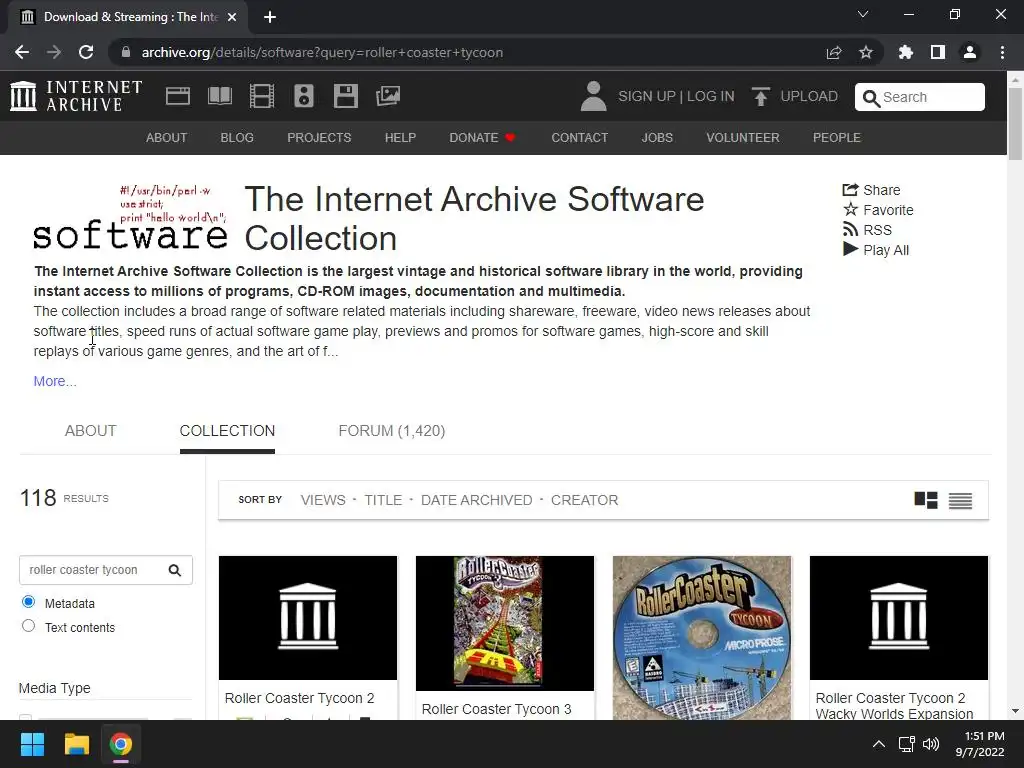
Task: Open the HELP menu item
Action: coord(400,138)
